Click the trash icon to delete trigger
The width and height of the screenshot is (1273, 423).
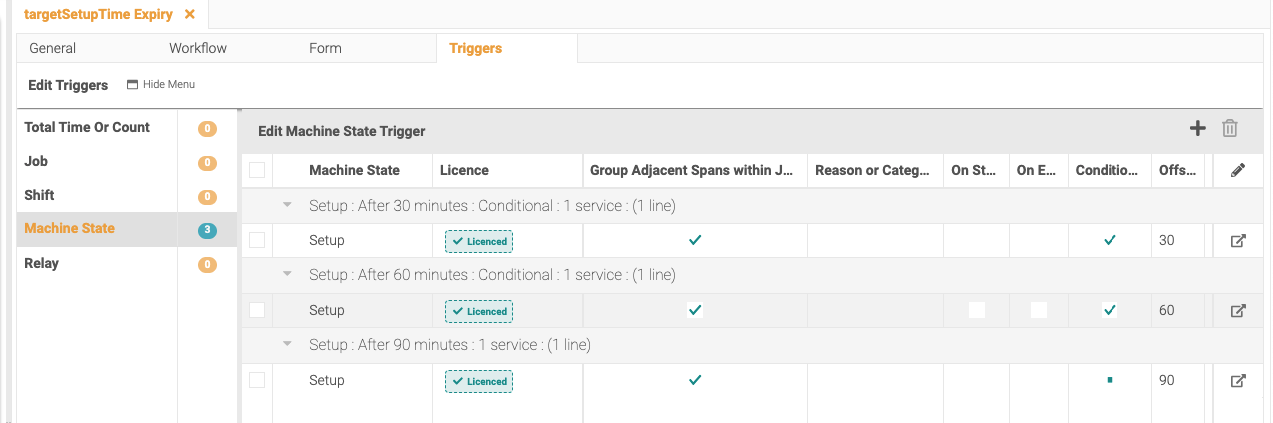coord(1230,128)
